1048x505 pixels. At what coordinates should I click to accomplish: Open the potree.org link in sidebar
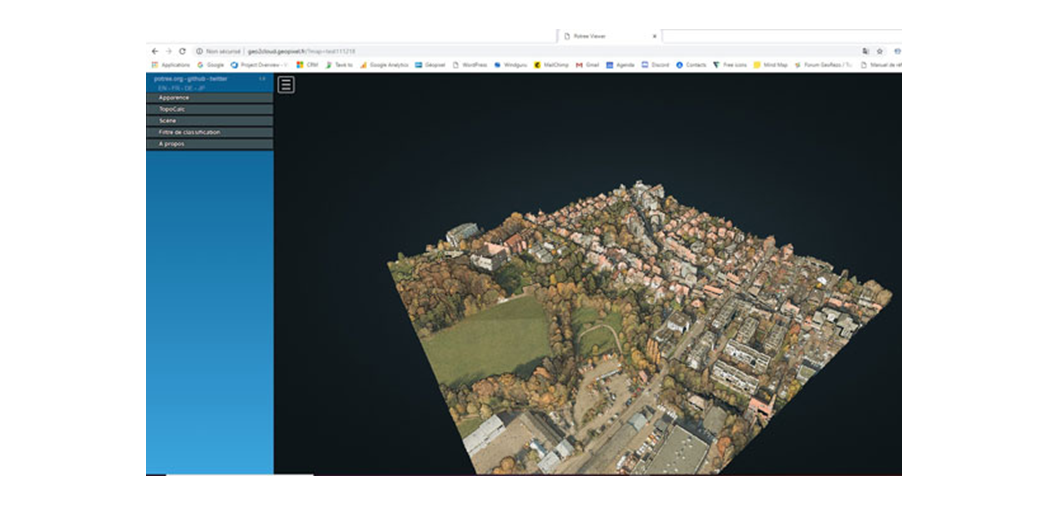pyautogui.click(x=166, y=78)
